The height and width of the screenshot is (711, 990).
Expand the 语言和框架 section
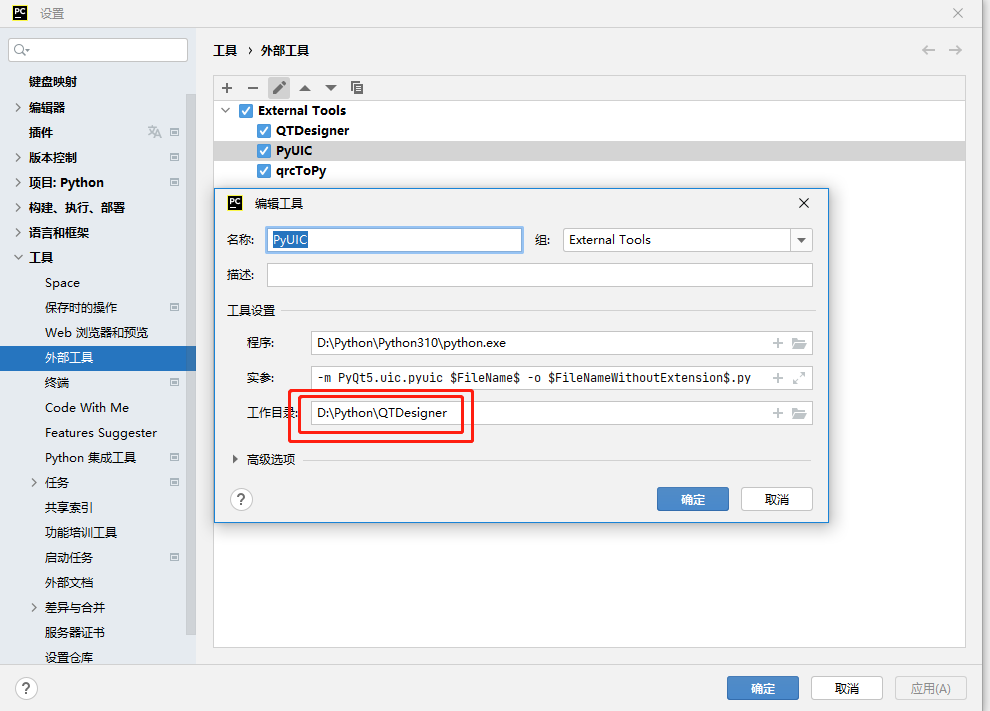coord(18,232)
